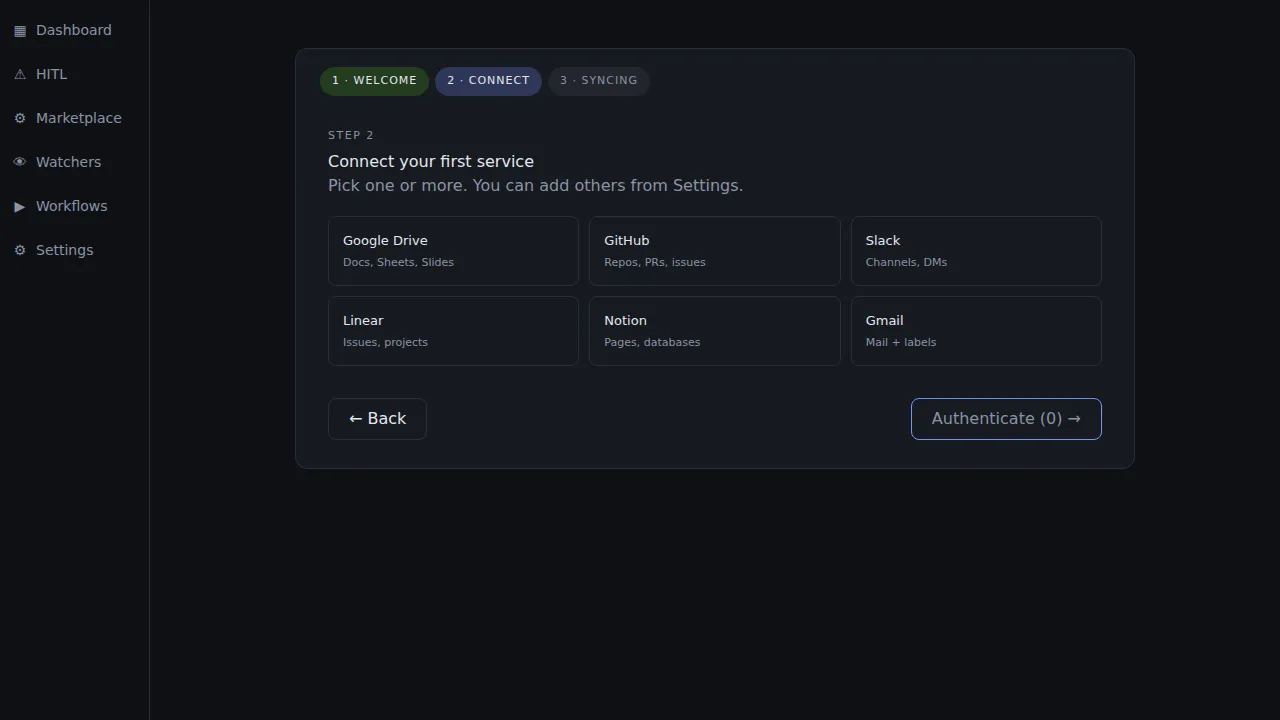This screenshot has height=720, width=1280.
Task: Click the Back button
Action: 377,419
